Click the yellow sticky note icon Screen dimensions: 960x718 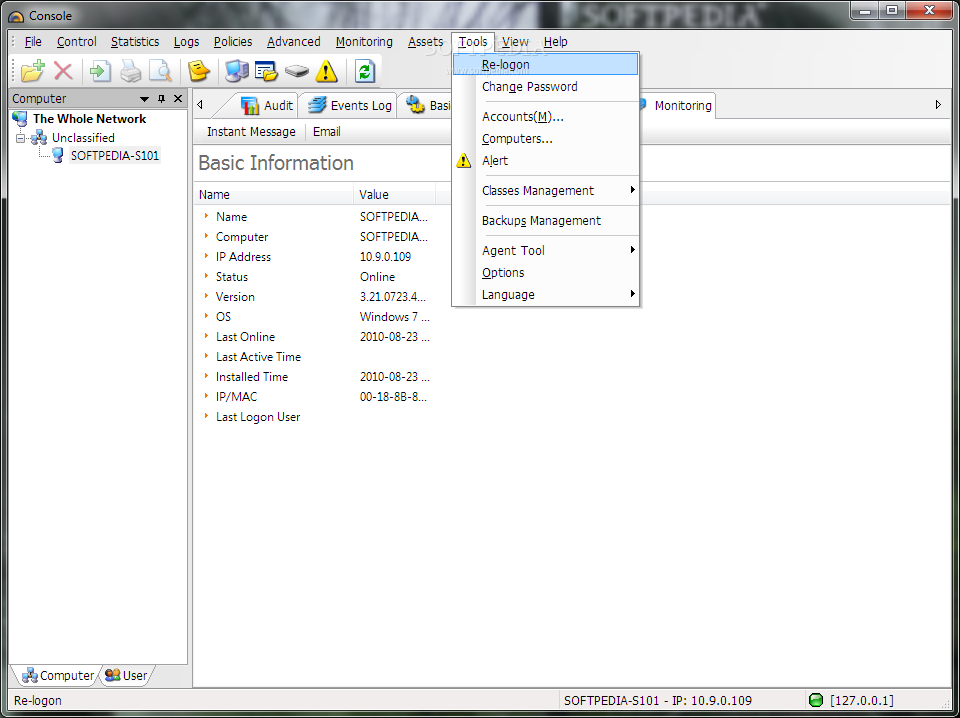click(x=198, y=71)
